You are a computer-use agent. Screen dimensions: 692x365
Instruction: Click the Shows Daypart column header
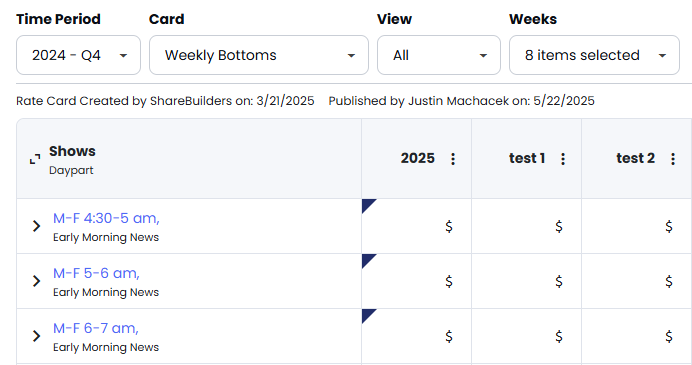click(x=189, y=159)
